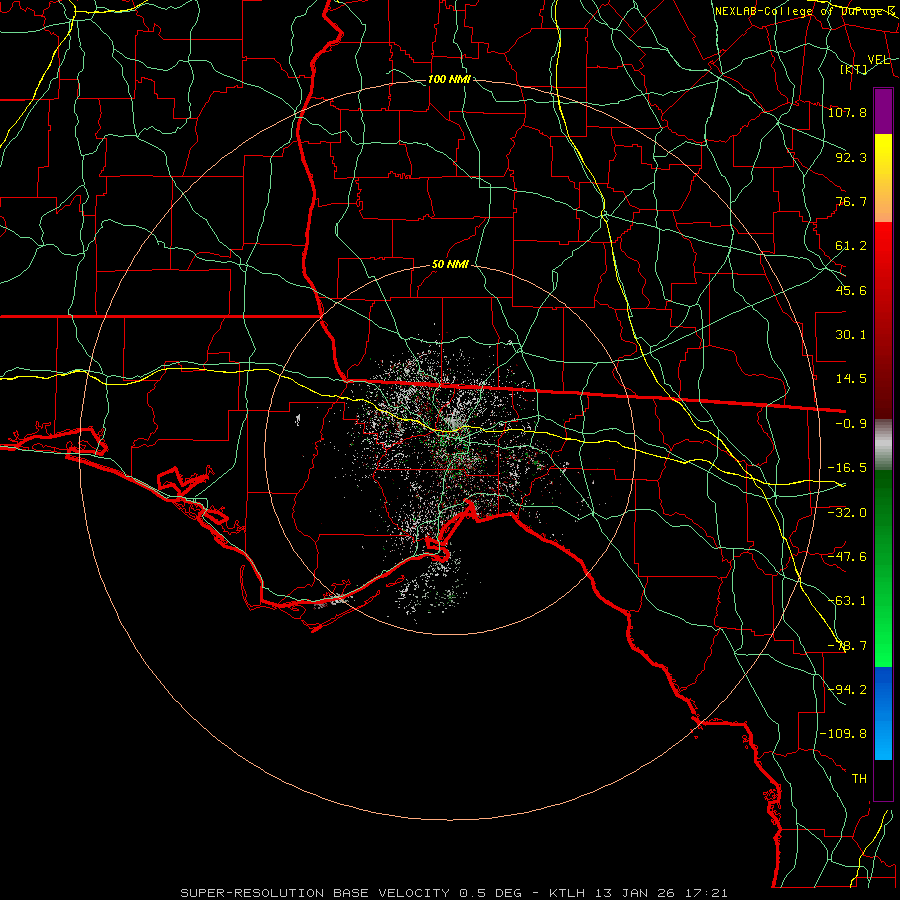Image resolution: width=900 pixels, height=900 pixels.
Task: Click the dense echo cluster at radar center
Action: pos(453,424)
